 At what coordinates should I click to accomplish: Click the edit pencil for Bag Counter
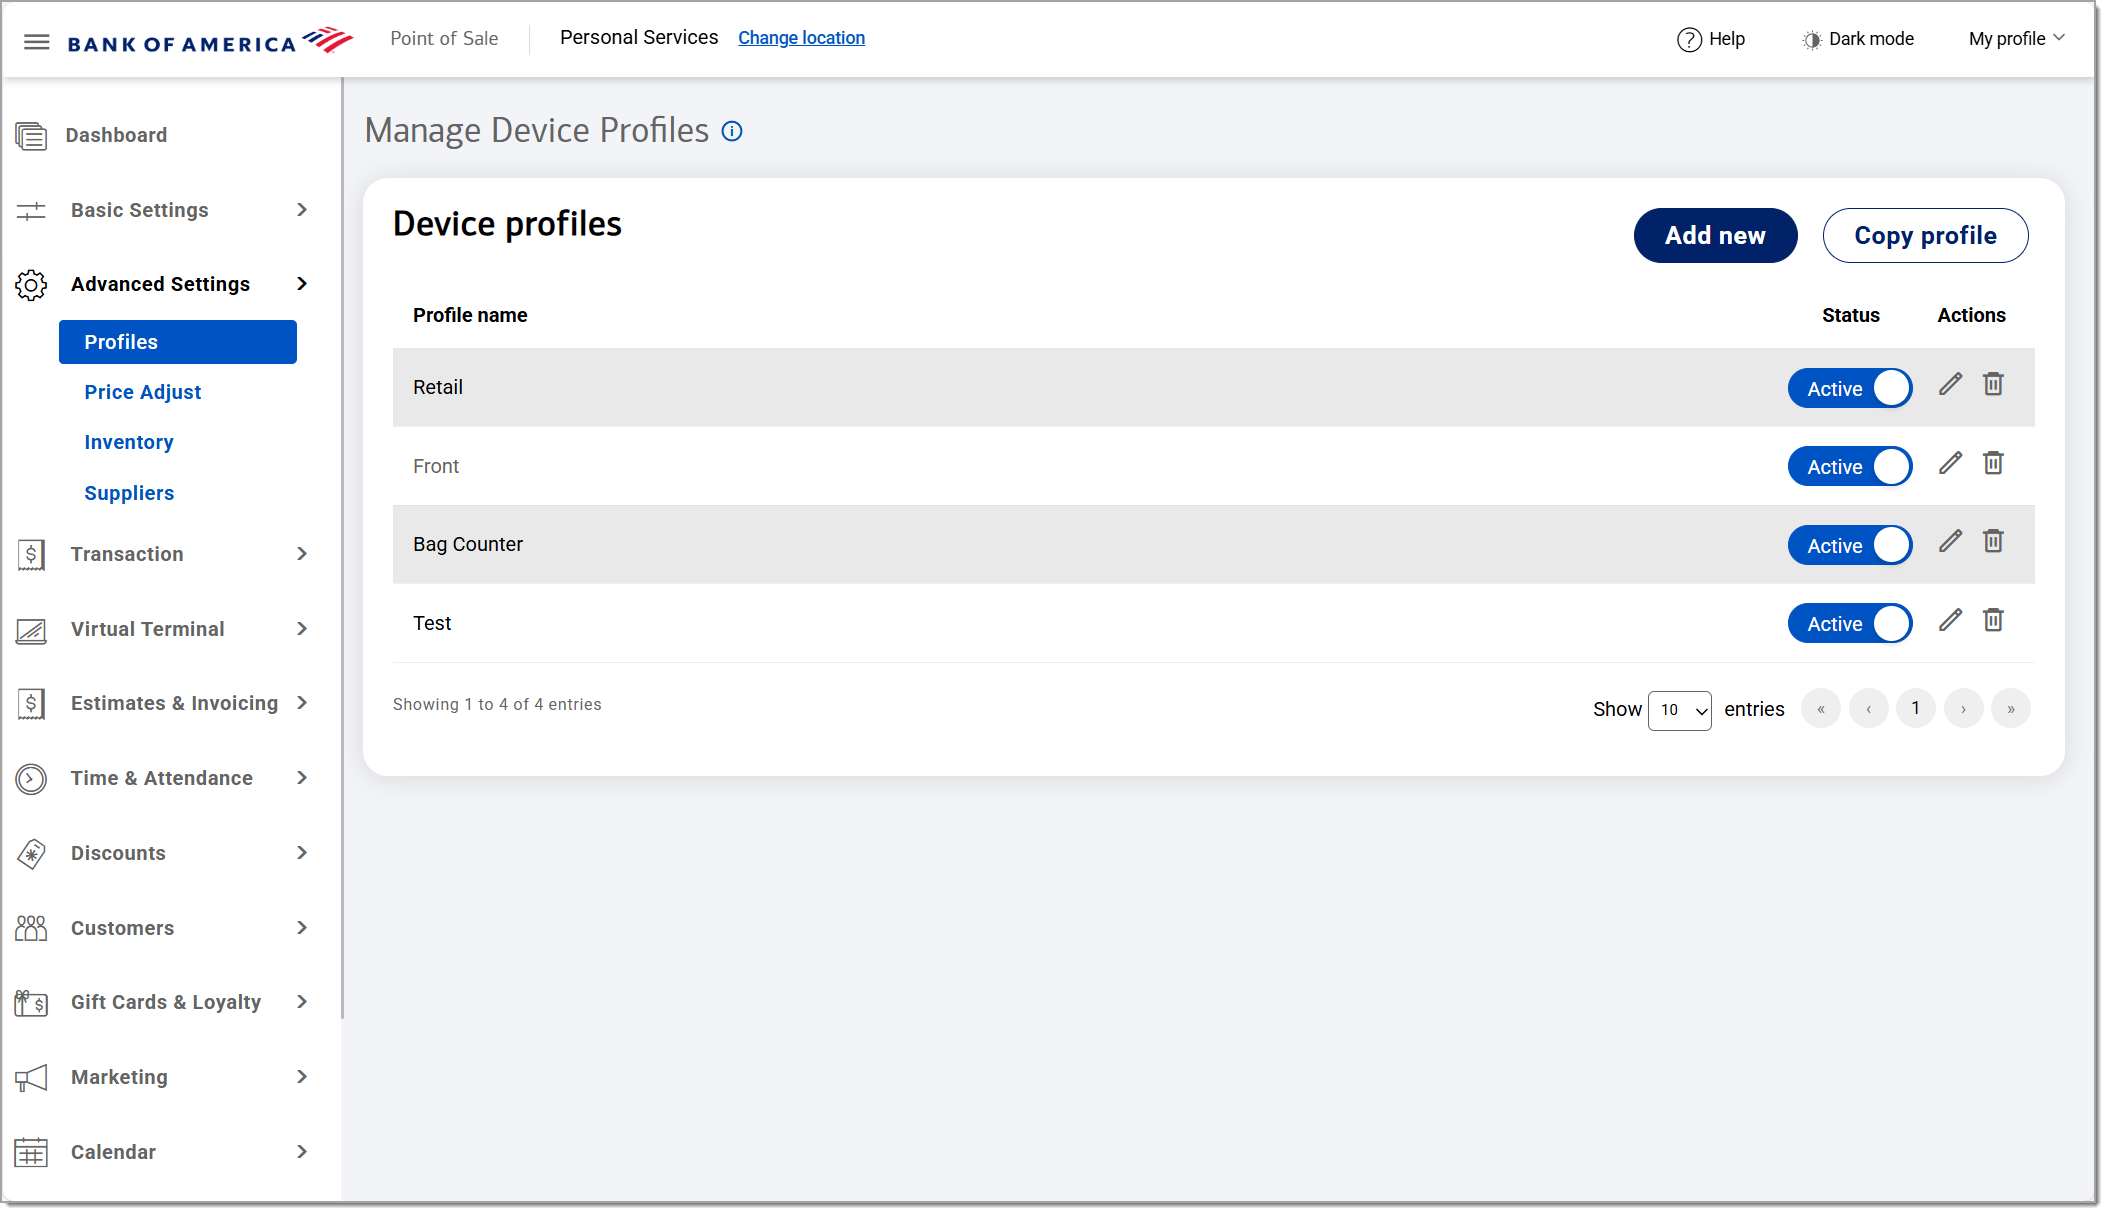tap(1950, 542)
